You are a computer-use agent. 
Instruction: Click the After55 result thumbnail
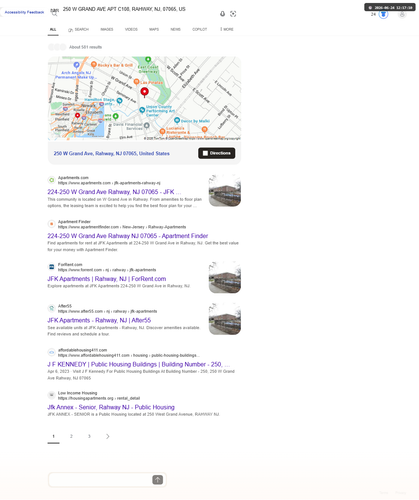(225, 319)
